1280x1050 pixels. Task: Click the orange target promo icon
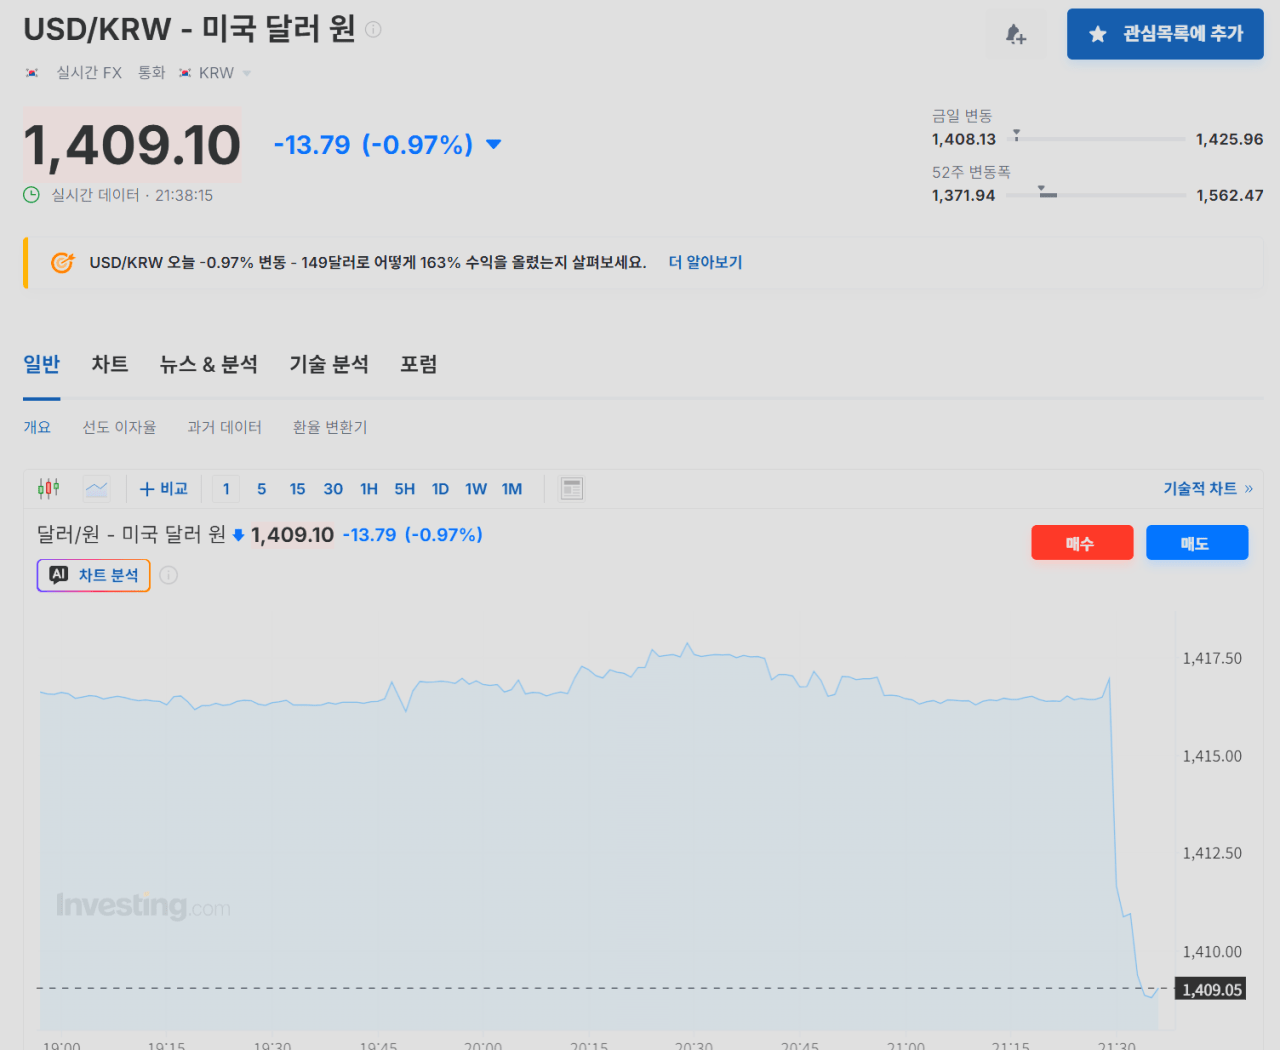62,262
